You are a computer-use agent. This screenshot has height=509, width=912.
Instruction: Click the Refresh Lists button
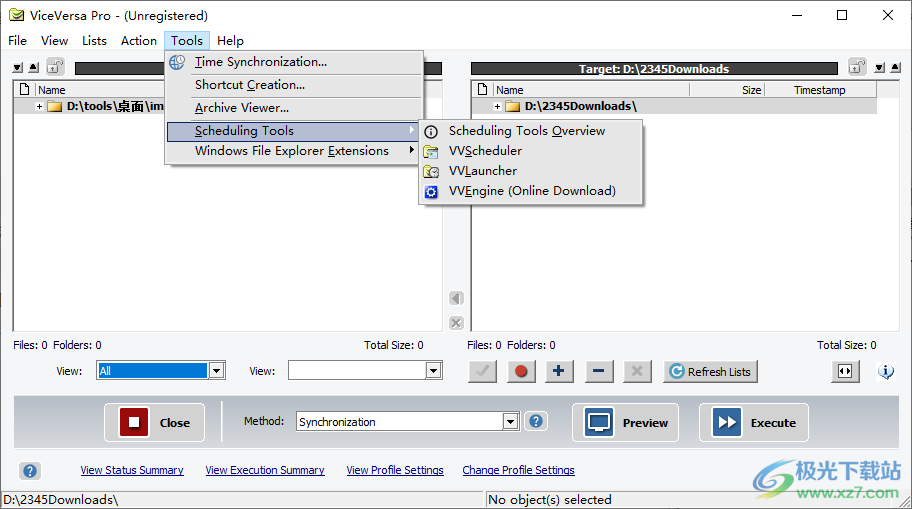pyautogui.click(x=710, y=371)
